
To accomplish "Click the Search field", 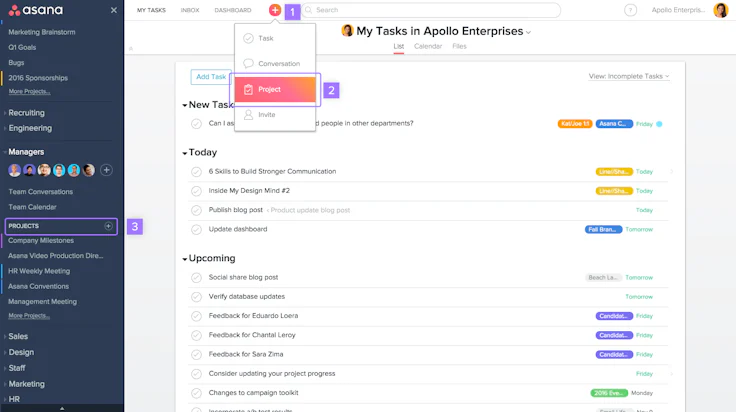I will click(431, 10).
